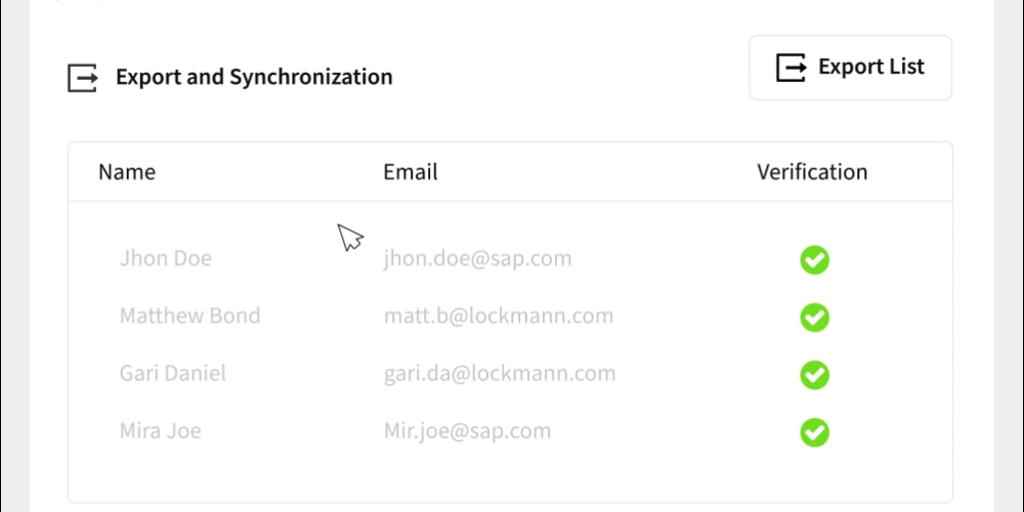Viewport: 1024px width, 512px height.
Task: Click Matthew Bond's green verification checkmark
Action: click(814, 317)
